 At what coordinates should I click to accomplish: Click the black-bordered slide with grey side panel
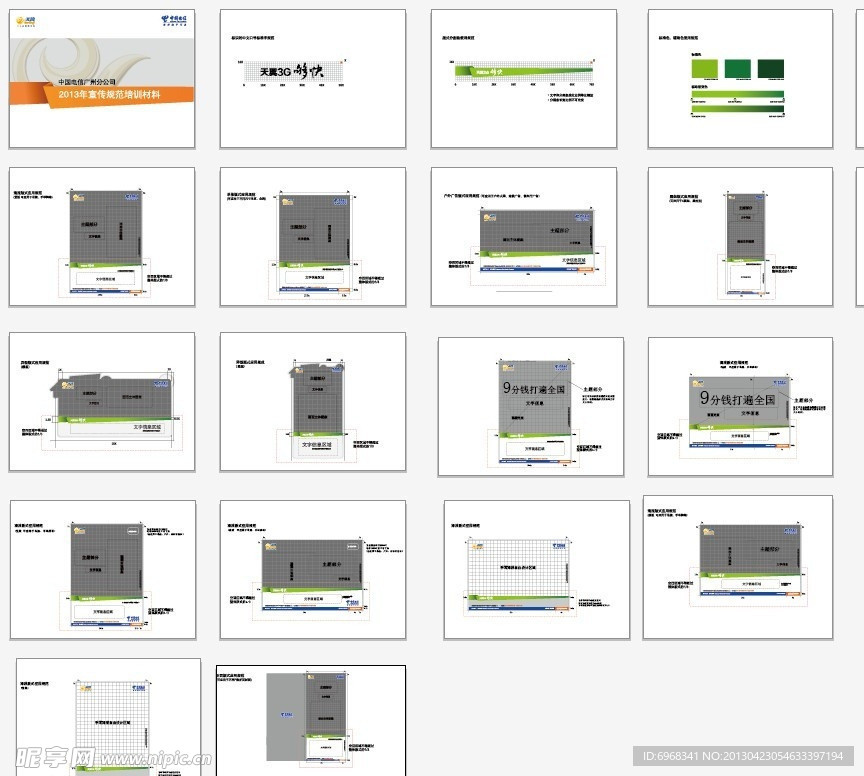(311, 720)
